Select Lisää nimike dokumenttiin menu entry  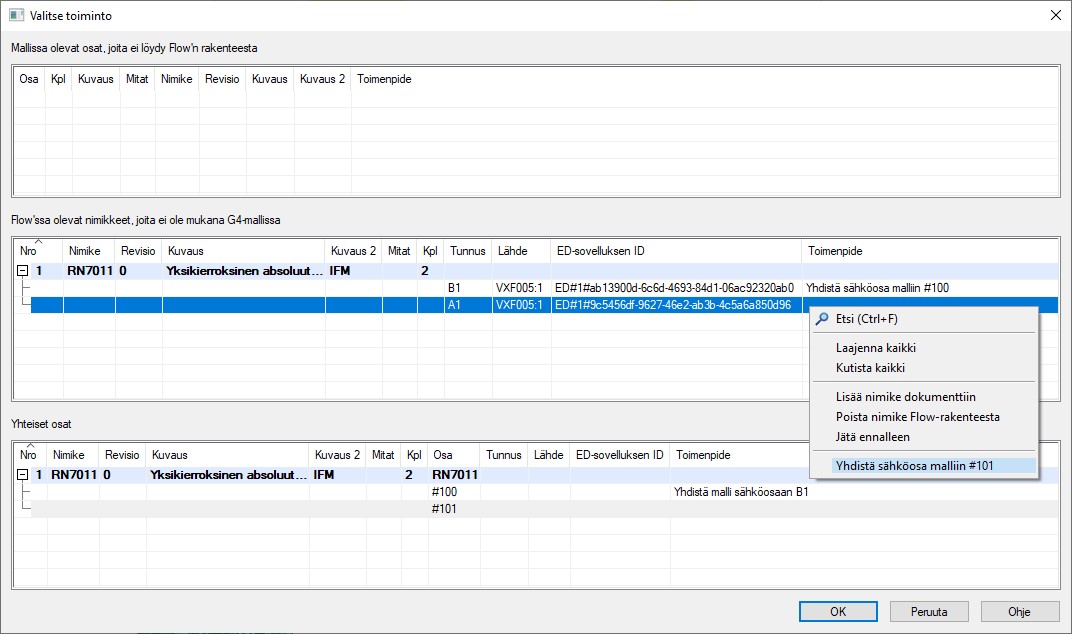pyautogui.click(x=905, y=397)
